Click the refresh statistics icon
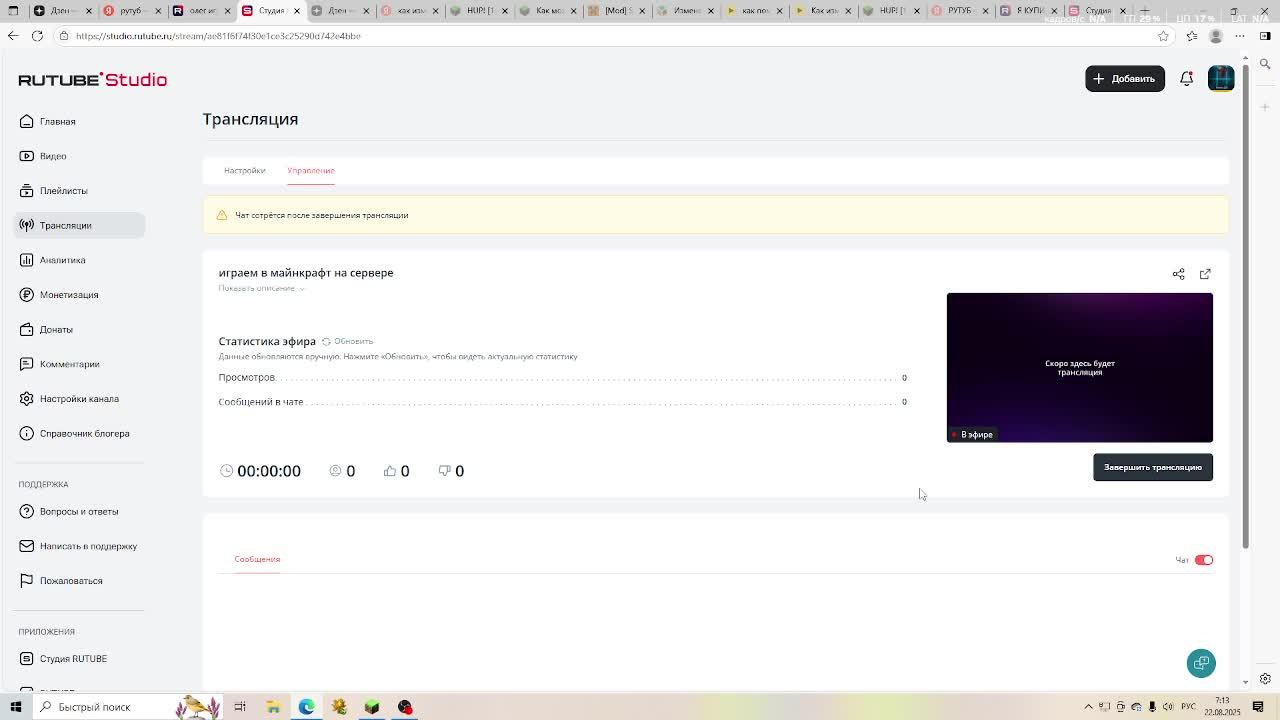The height and width of the screenshot is (720, 1280). click(326, 341)
